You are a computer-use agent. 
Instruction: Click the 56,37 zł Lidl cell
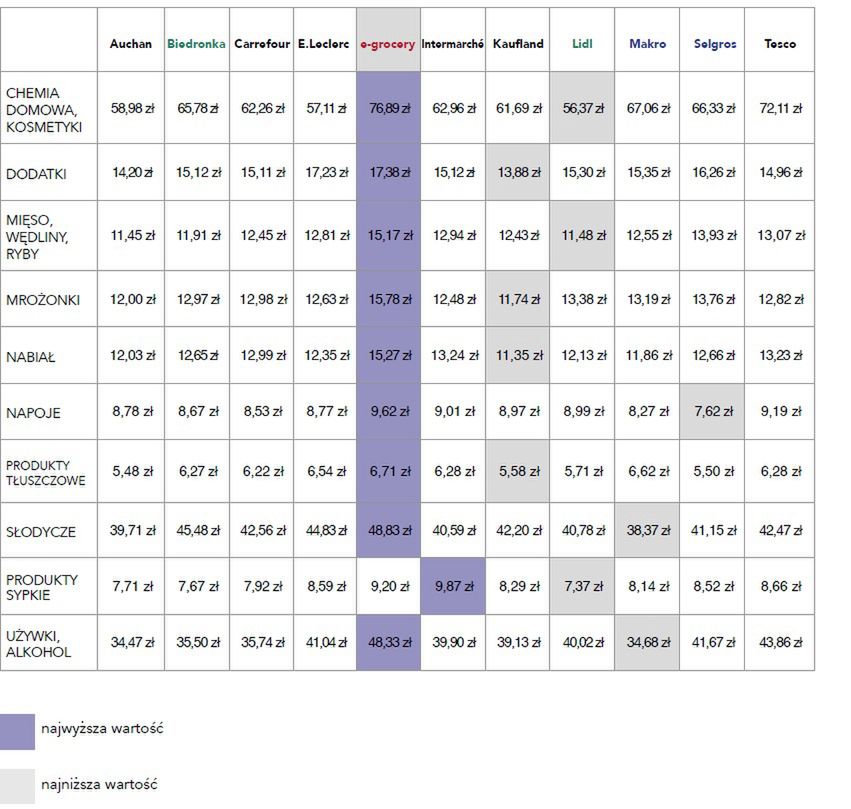(x=582, y=108)
